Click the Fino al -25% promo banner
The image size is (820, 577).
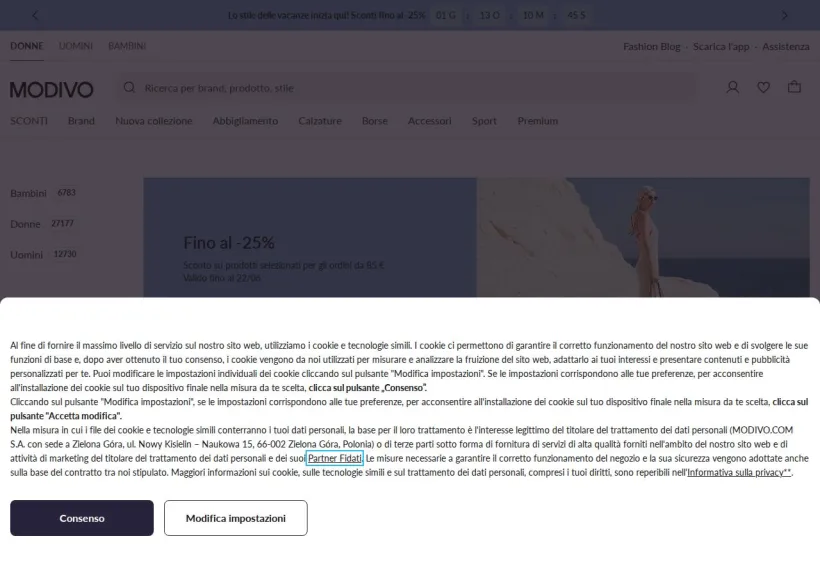310,237
